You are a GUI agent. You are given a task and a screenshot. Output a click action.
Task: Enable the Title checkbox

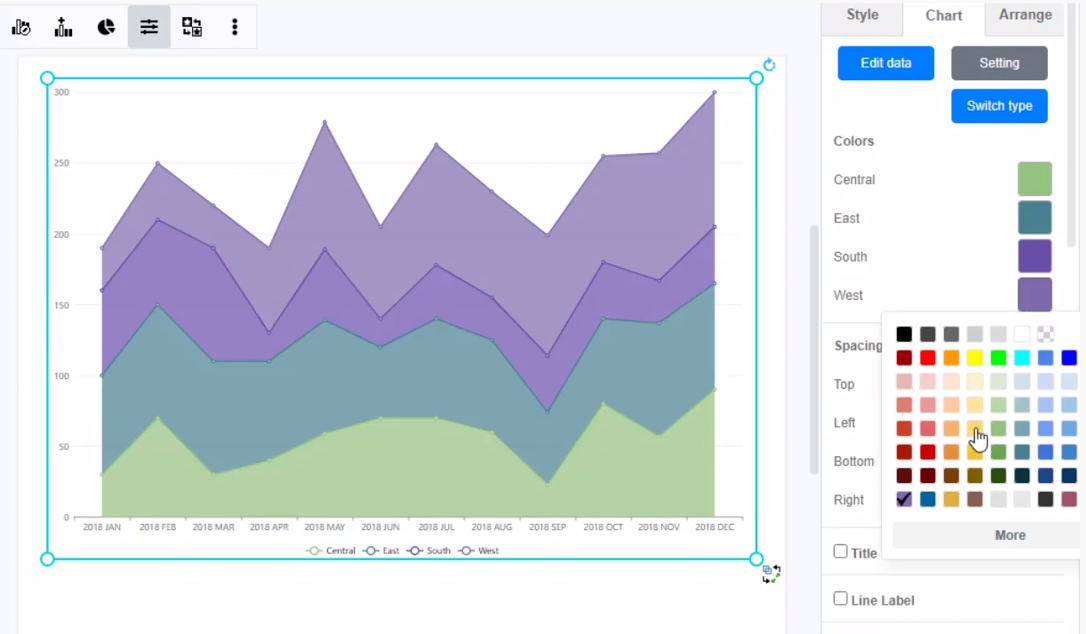(x=840, y=552)
